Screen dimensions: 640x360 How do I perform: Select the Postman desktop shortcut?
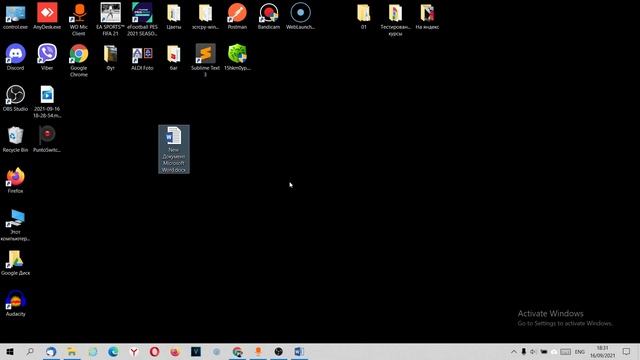pyautogui.click(x=237, y=17)
